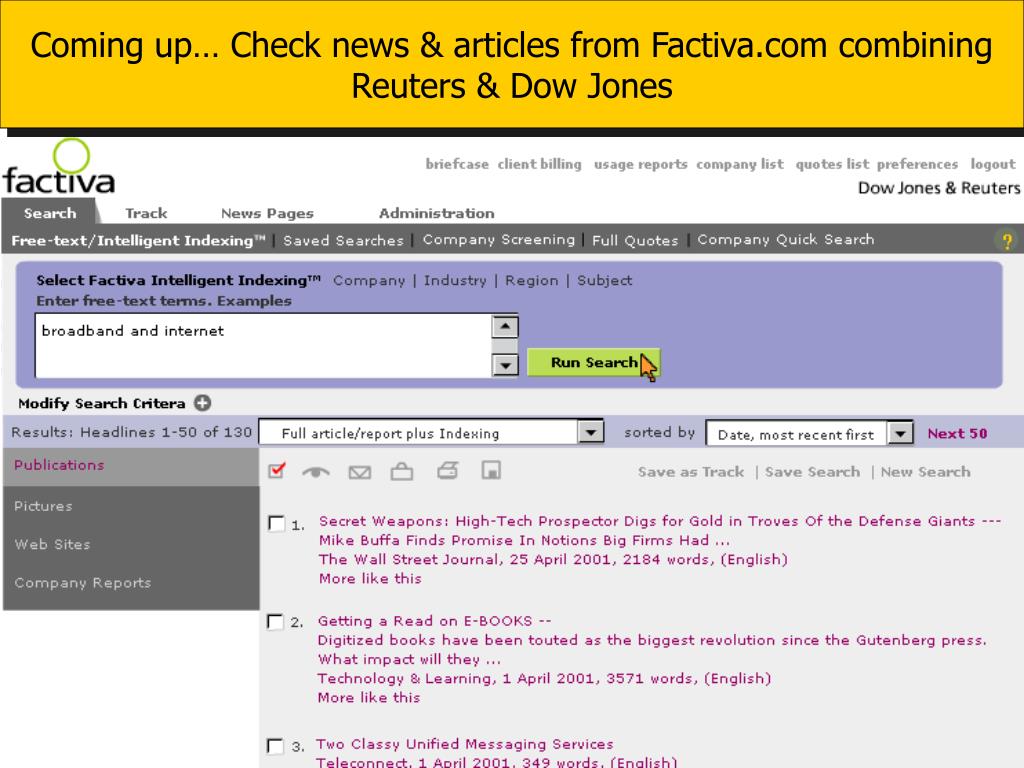The width and height of the screenshot is (1024, 768).
Task: Check the box for result 2 E-BOOKS
Action: click(276, 622)
